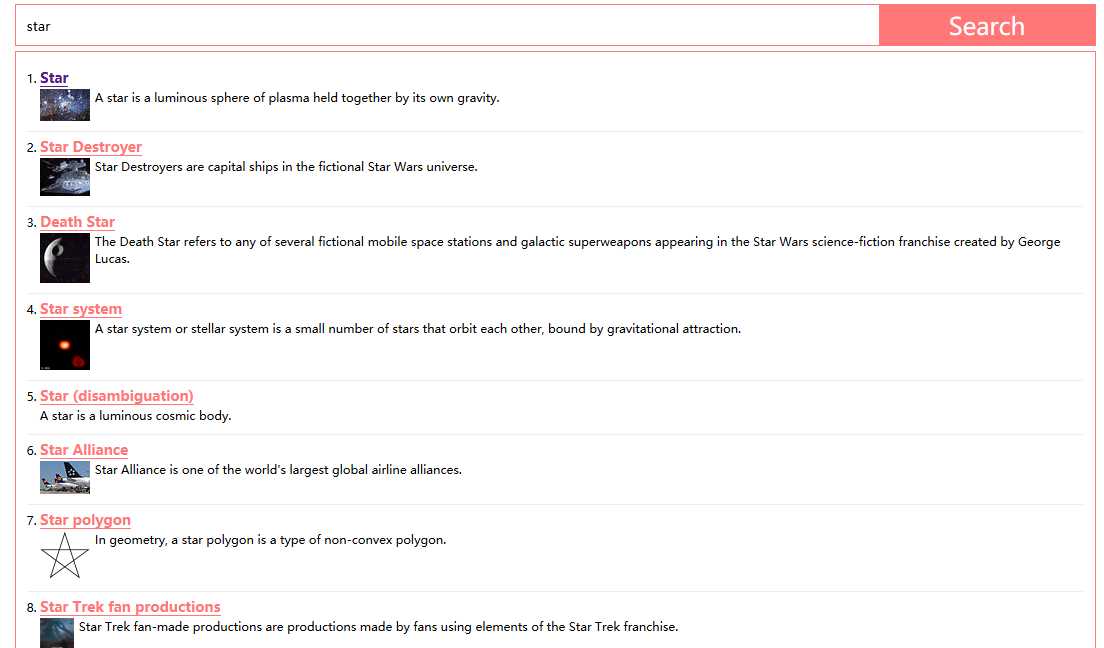This screenshot has width=1104, height=648.
Task: Click the Star Alliance description text
Action: (278, 470)
